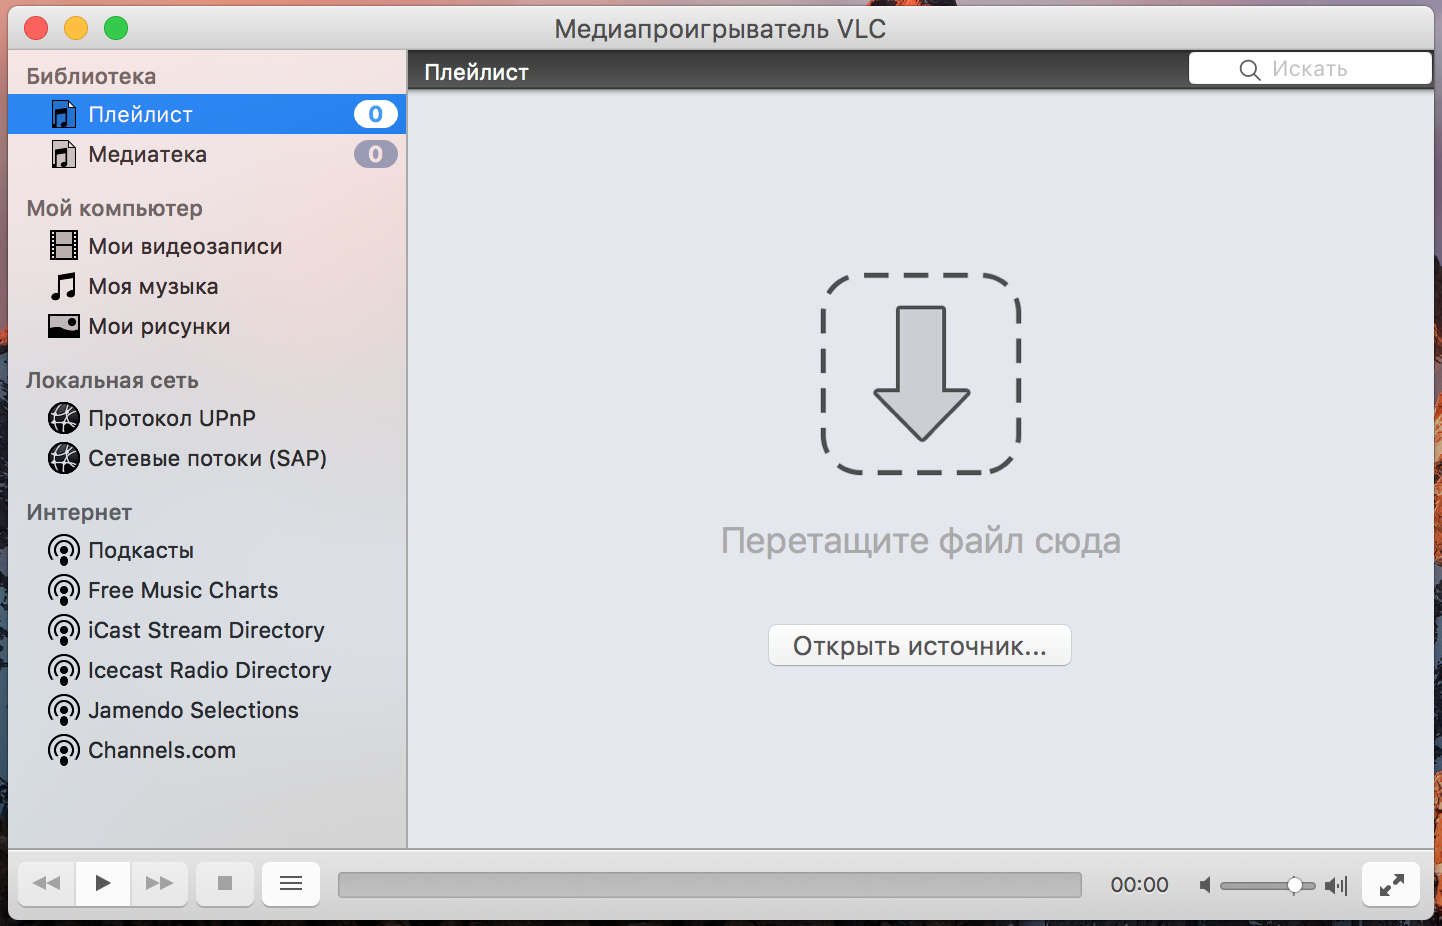Enter fullscreen with the expand arrows icon

(x=1391, y=884)
